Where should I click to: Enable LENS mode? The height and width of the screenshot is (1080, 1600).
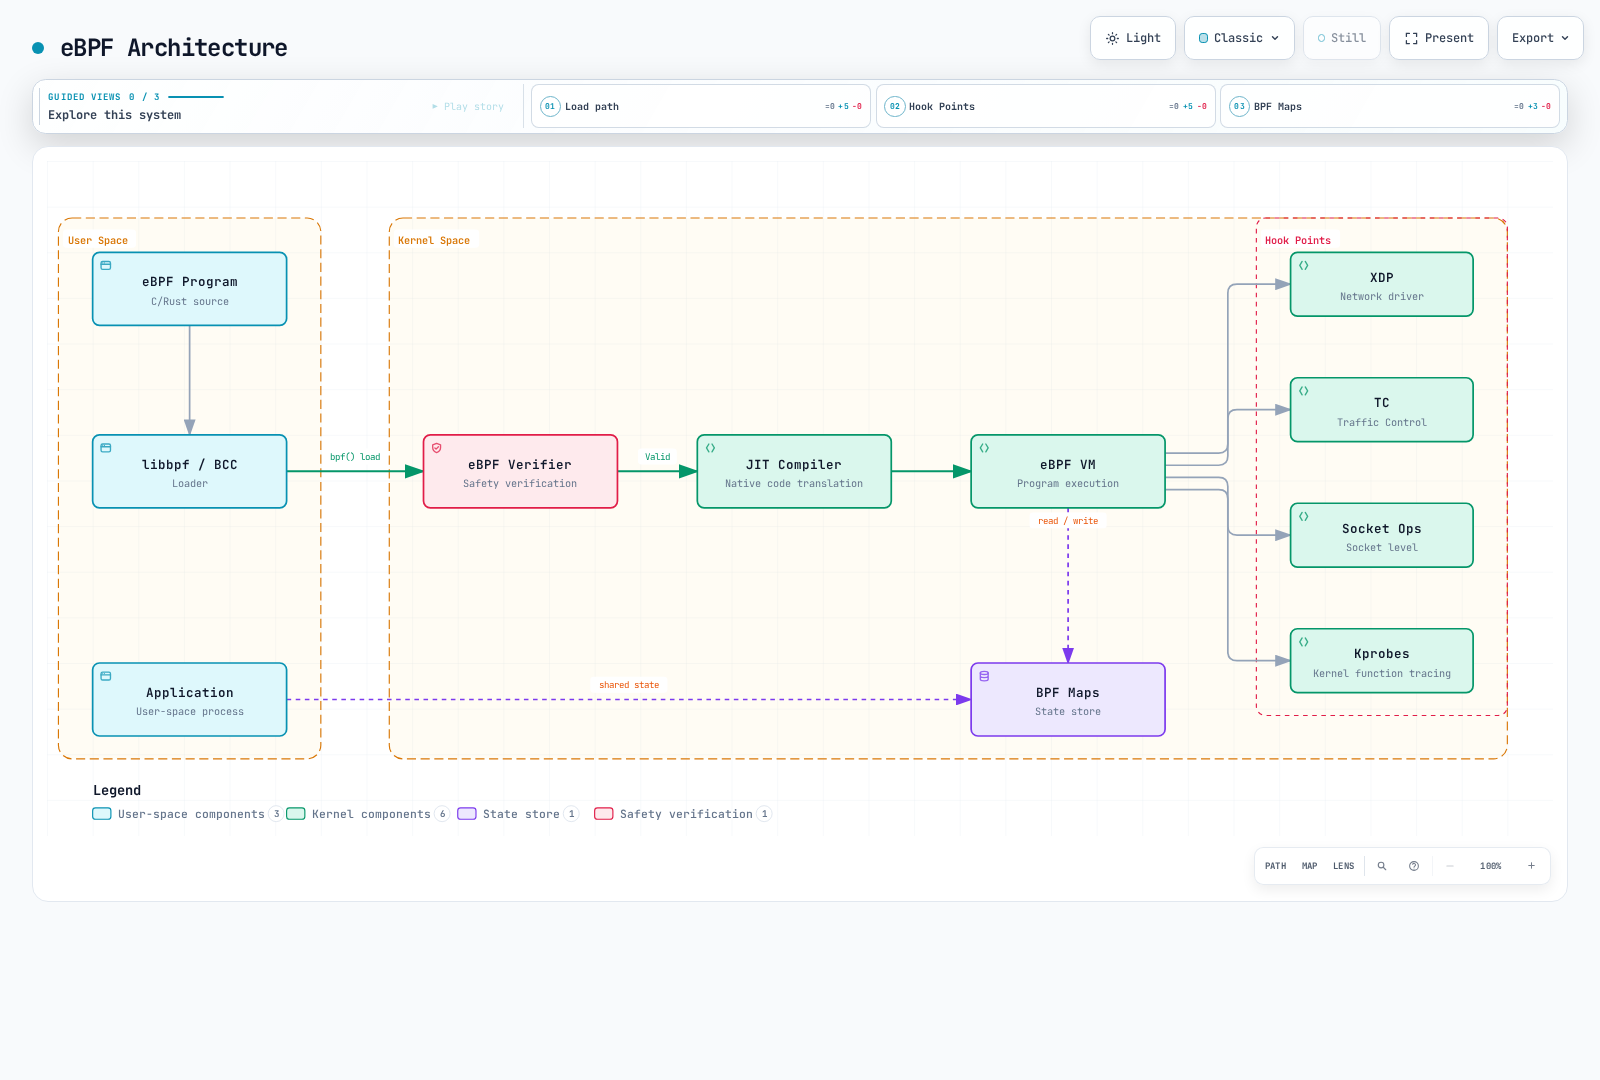tap(1344, 866)
